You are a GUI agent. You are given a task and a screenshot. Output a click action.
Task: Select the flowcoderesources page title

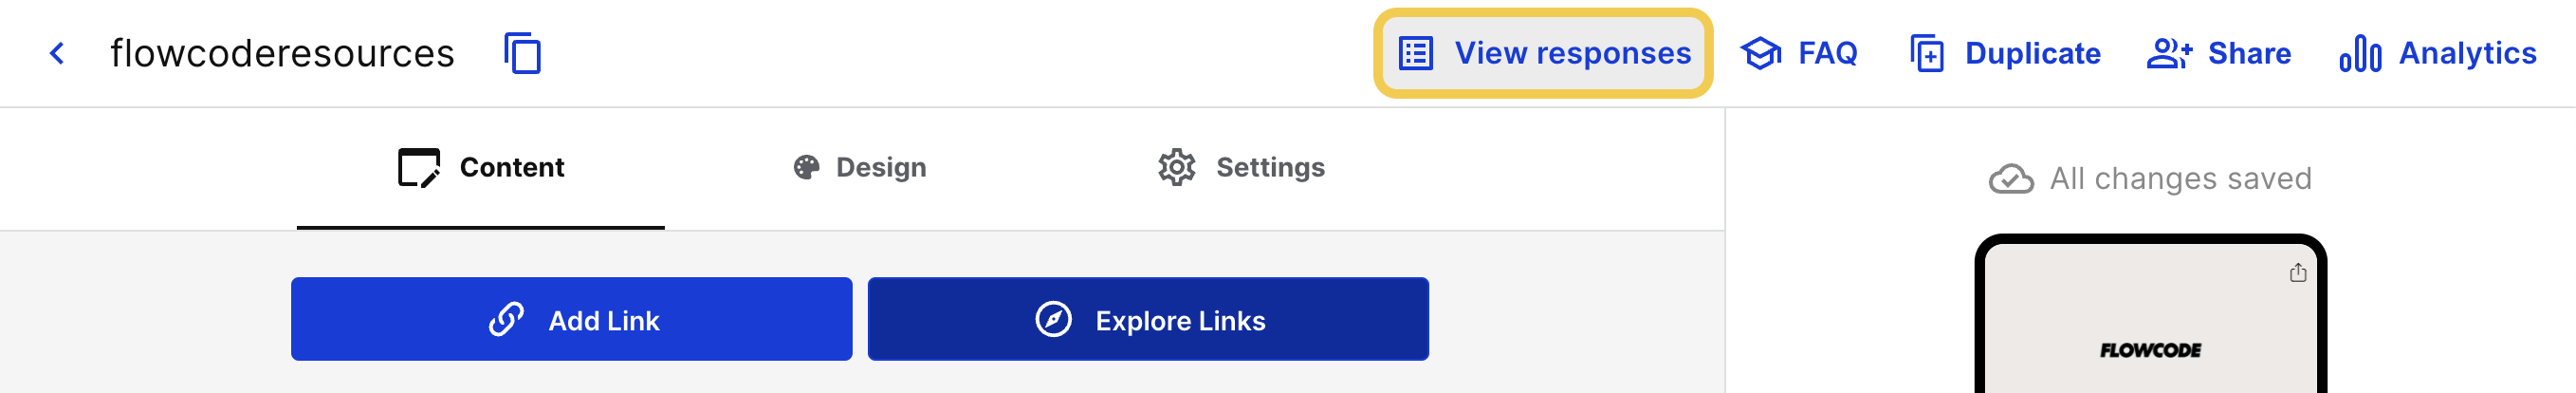pyautogui.click(x=282, y=53)
